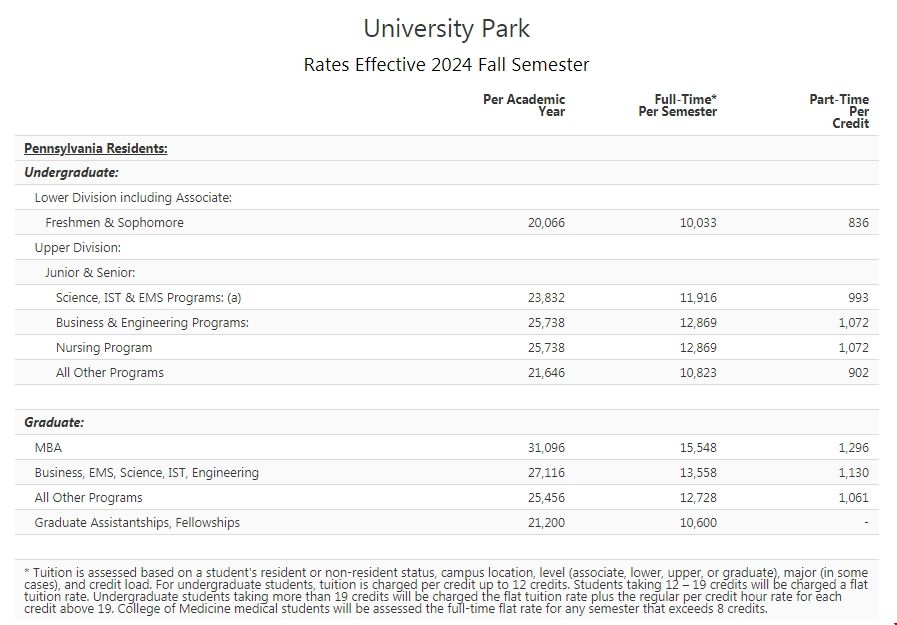The height and width of the screenshot is (625, 897).
Task: Click the Undergraduate section label
Action: click(71, 173)
